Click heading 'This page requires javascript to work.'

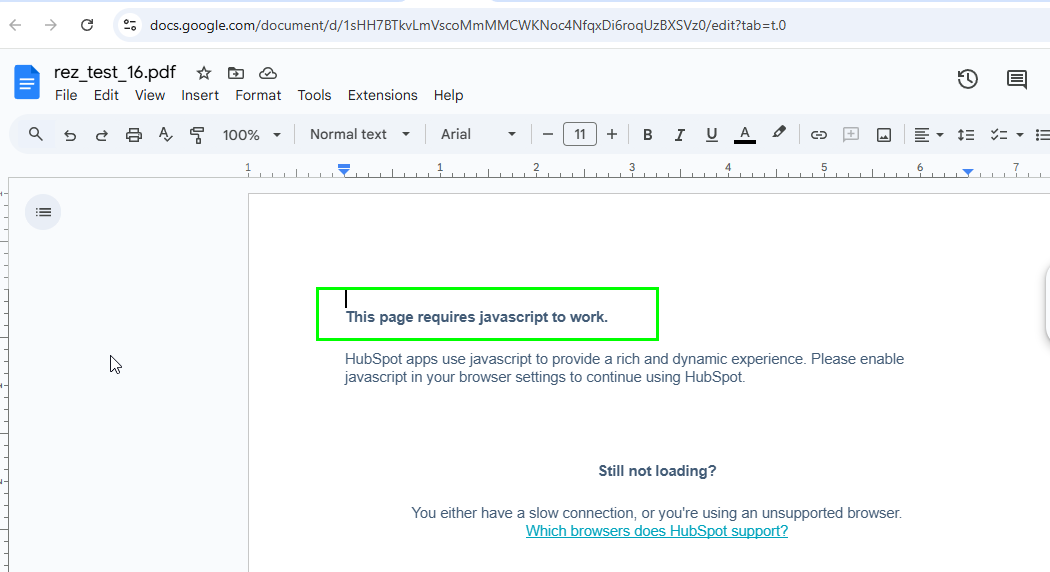[x=476, y=317]
